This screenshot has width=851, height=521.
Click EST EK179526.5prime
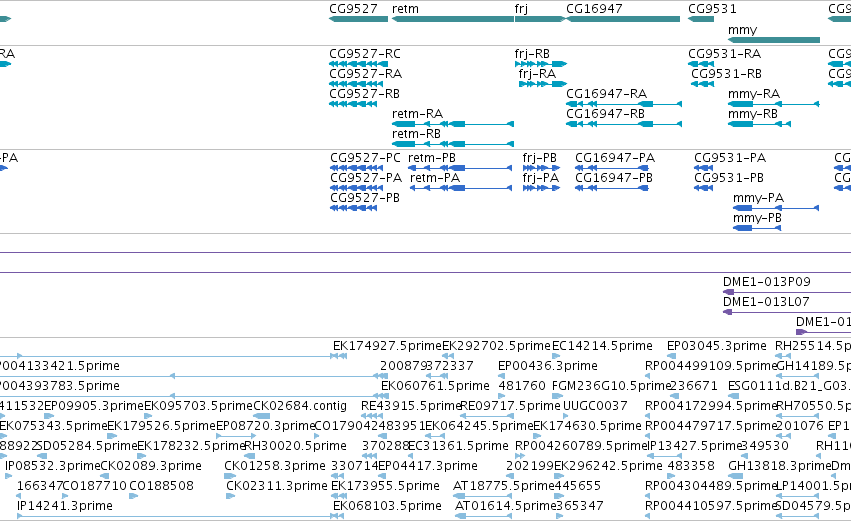tap(162, 426)
